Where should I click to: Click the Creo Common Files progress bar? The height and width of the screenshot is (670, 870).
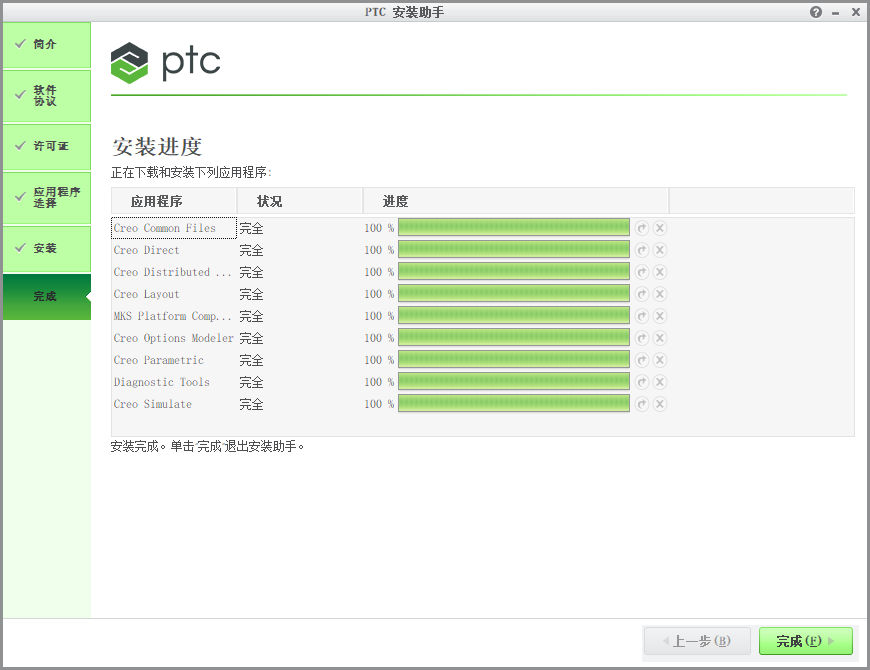[514, 227]
